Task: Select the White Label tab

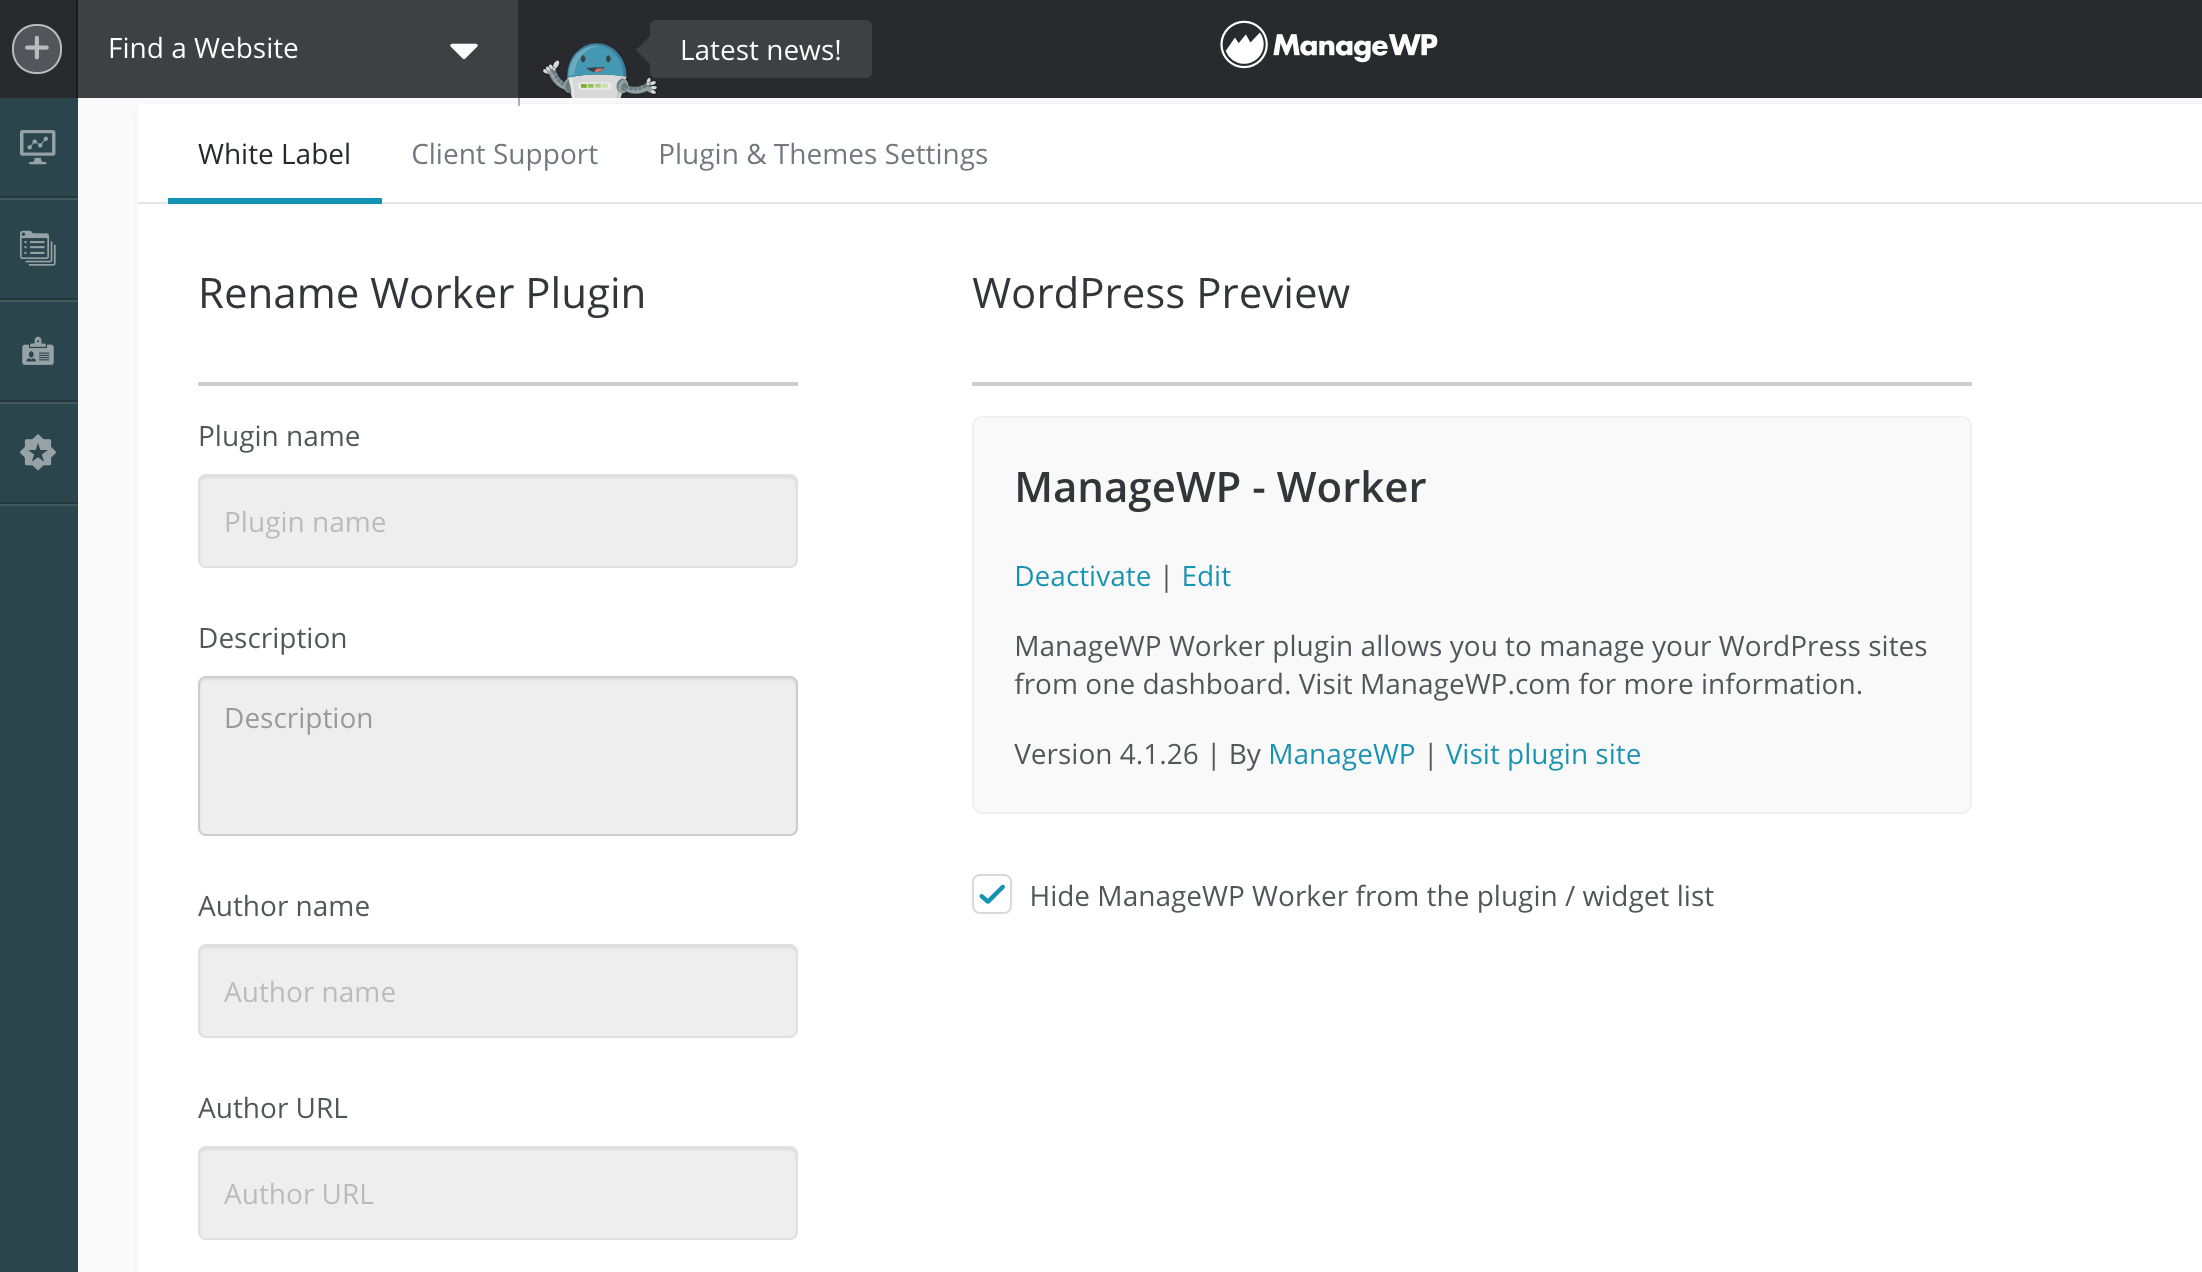Action: click(274, 153)
